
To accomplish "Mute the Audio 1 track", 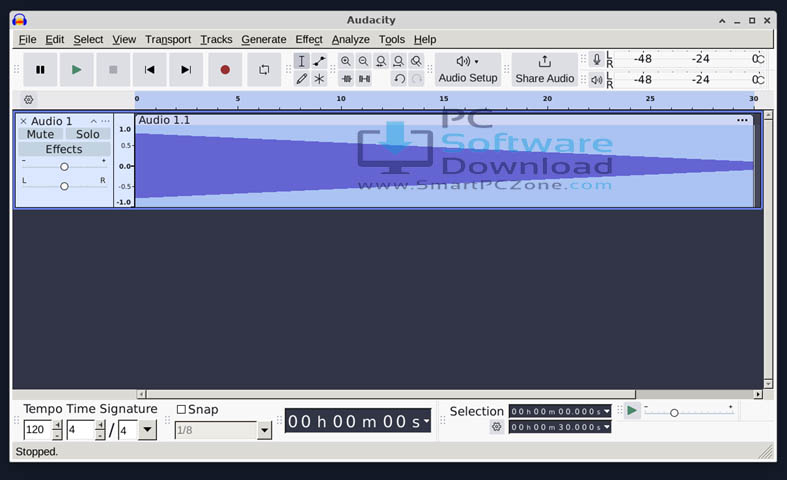I will 40,134.
